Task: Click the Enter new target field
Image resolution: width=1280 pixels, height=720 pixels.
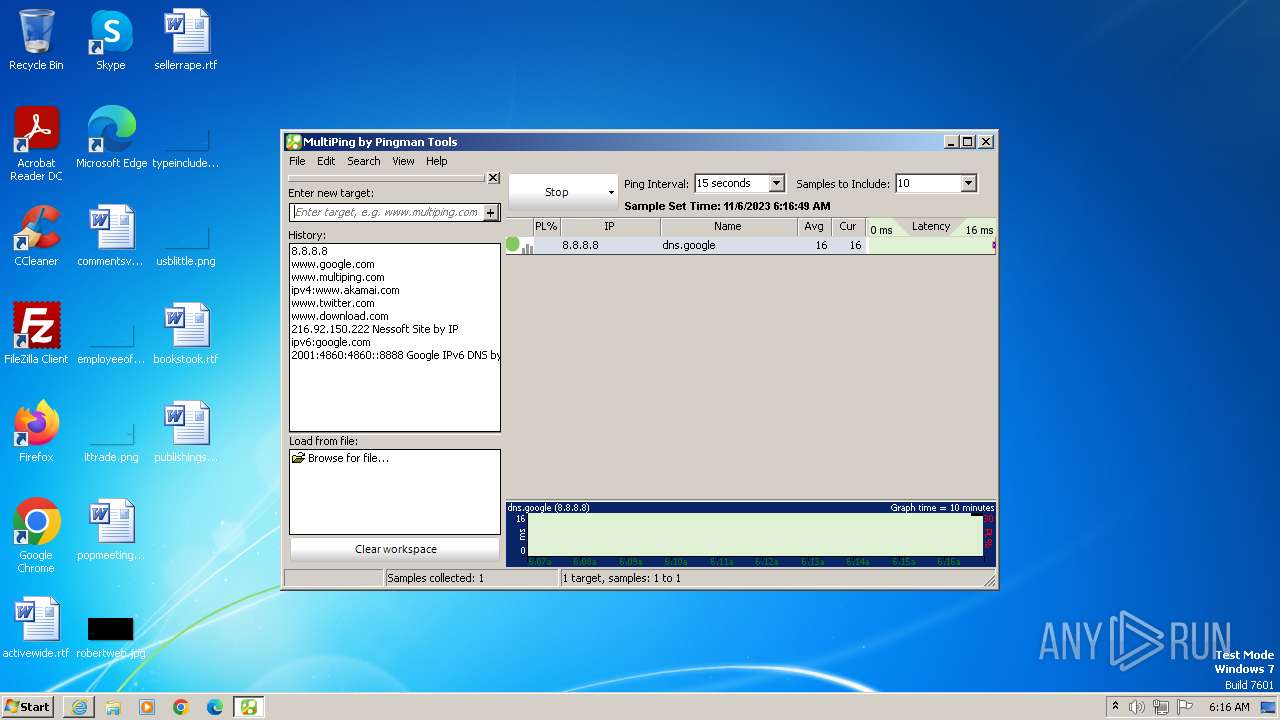Action: [x=386, y=212]
